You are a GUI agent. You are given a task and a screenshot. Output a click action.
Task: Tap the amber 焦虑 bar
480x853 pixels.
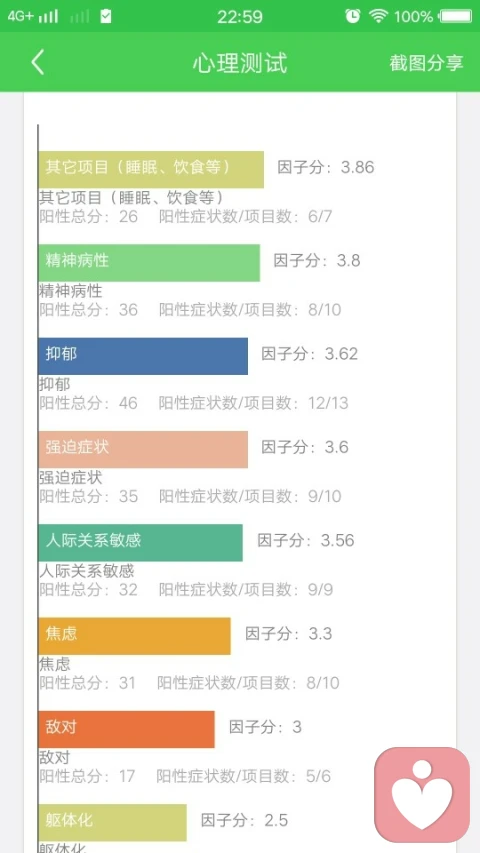click(x=134, y=636)
